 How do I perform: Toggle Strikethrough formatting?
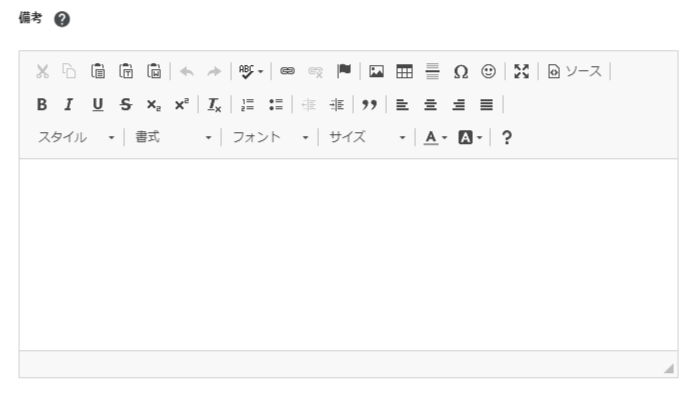126,105
